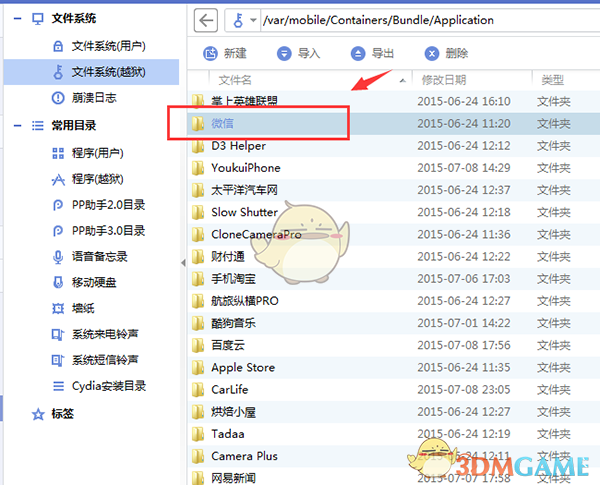This screenshot has width=600, height=485.
Task: Open 系统来电铃声 directory
Action: tap(105, 334)
